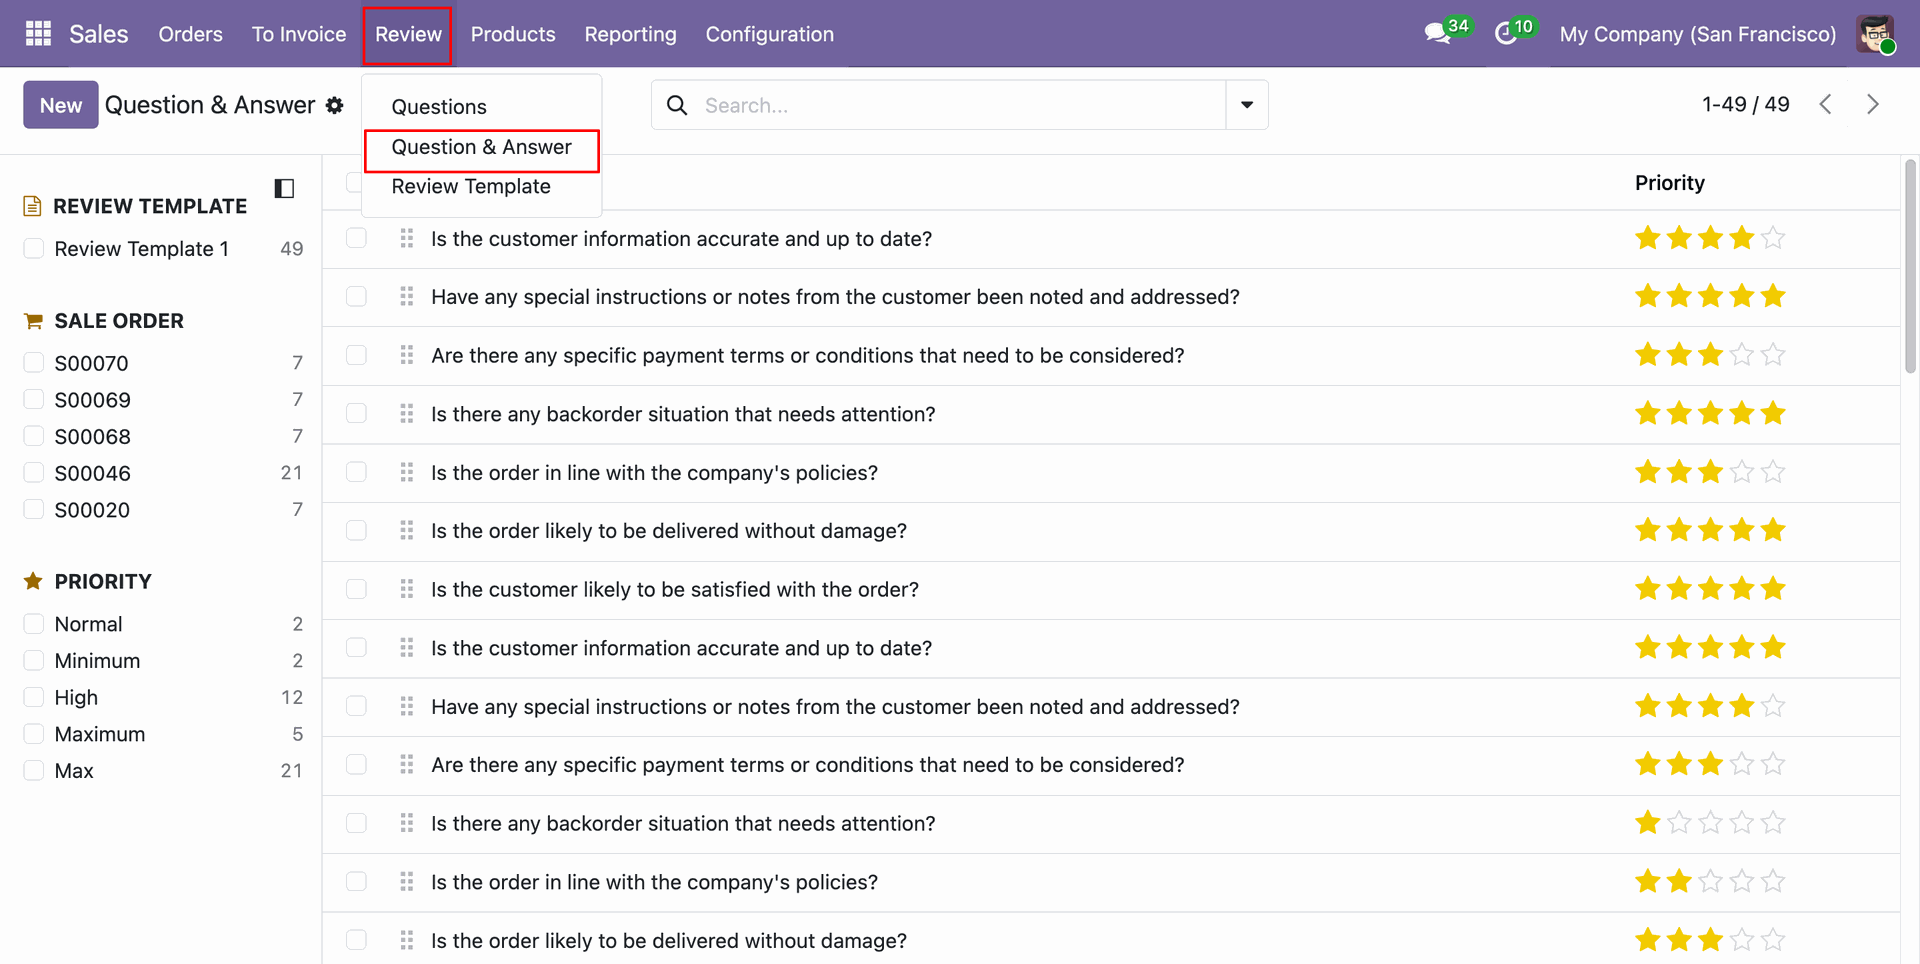The height and width of the screenshot is (964, 1920).
Task: Open the Review menu
Action: tap(408, 34)
